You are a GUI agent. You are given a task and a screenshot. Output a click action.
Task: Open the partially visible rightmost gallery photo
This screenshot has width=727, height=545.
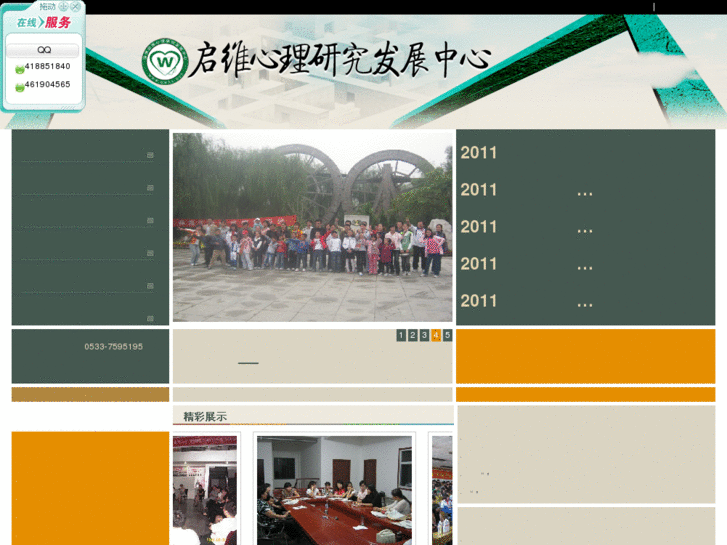442,490
